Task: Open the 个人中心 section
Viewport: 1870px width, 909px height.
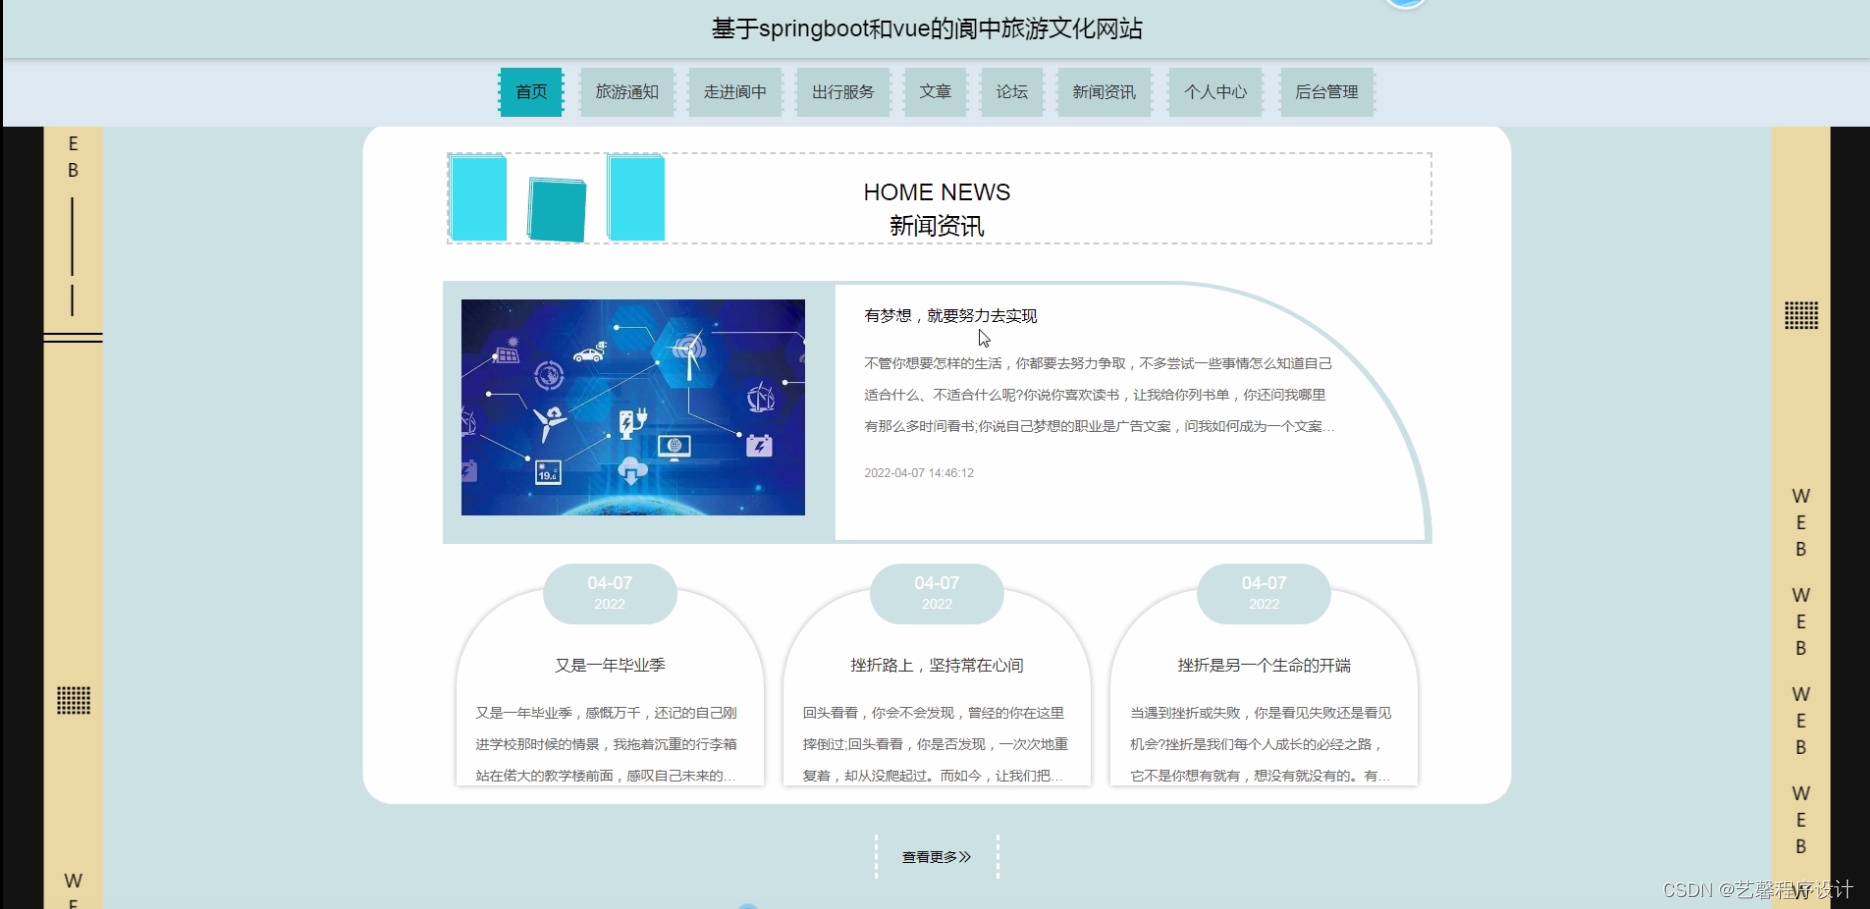Action: (x=1215, y=91)
